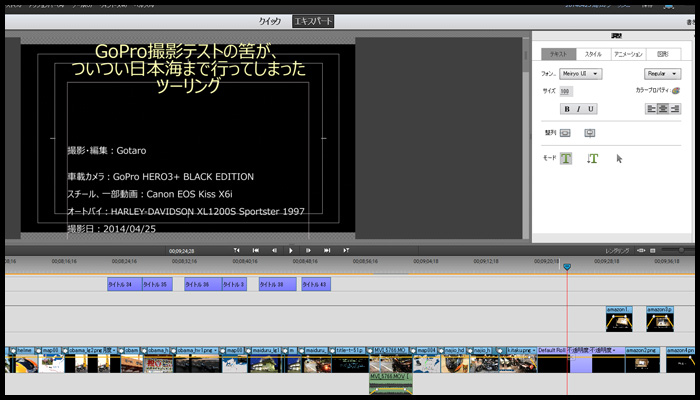Jump to the next edit point

pos(327,250)
